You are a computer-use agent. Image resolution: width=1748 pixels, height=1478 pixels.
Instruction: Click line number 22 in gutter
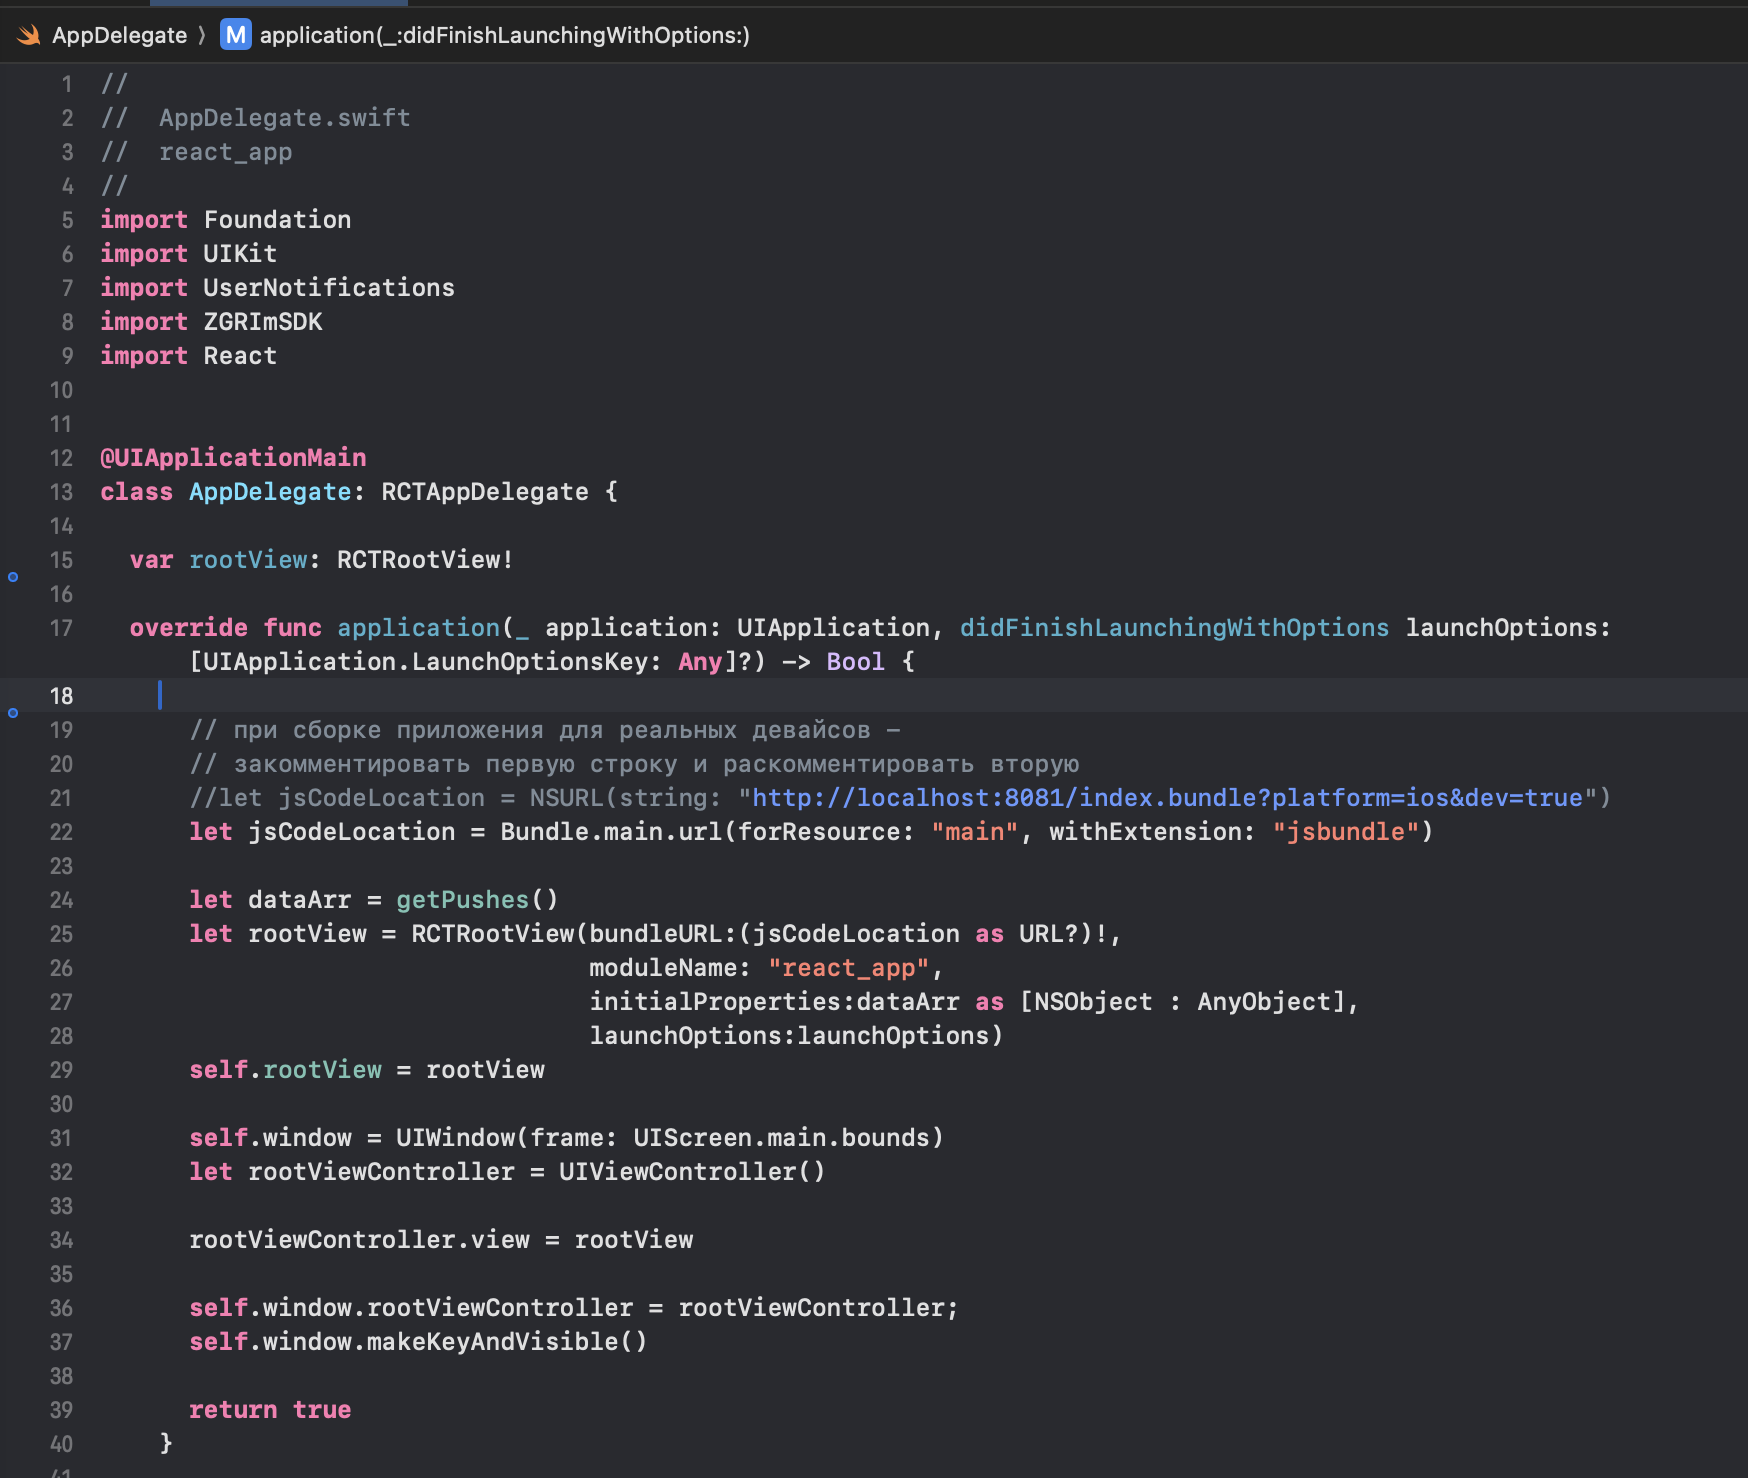pyautogui.click(x=62, y=832)
